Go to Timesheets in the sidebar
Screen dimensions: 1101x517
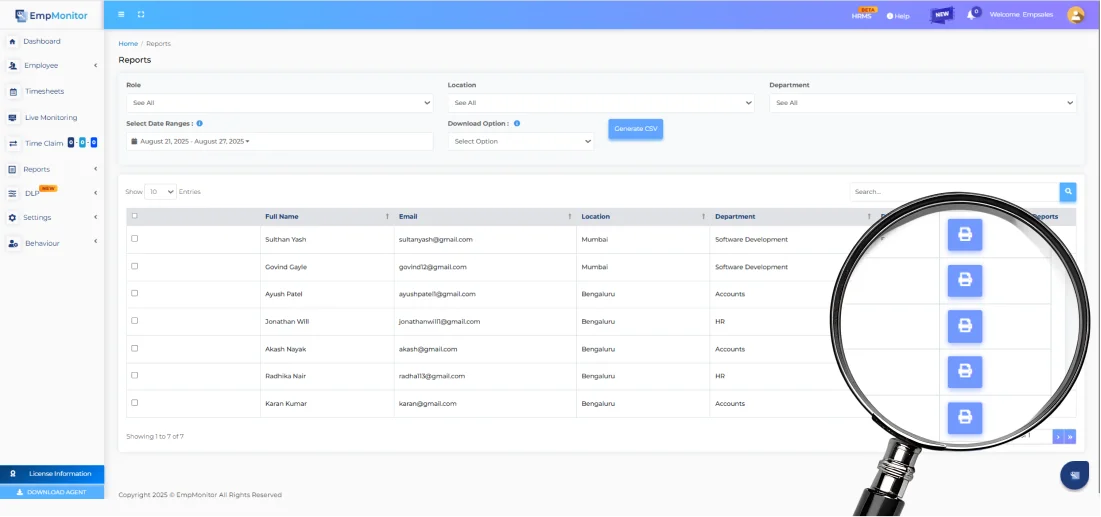click(44, 92)
